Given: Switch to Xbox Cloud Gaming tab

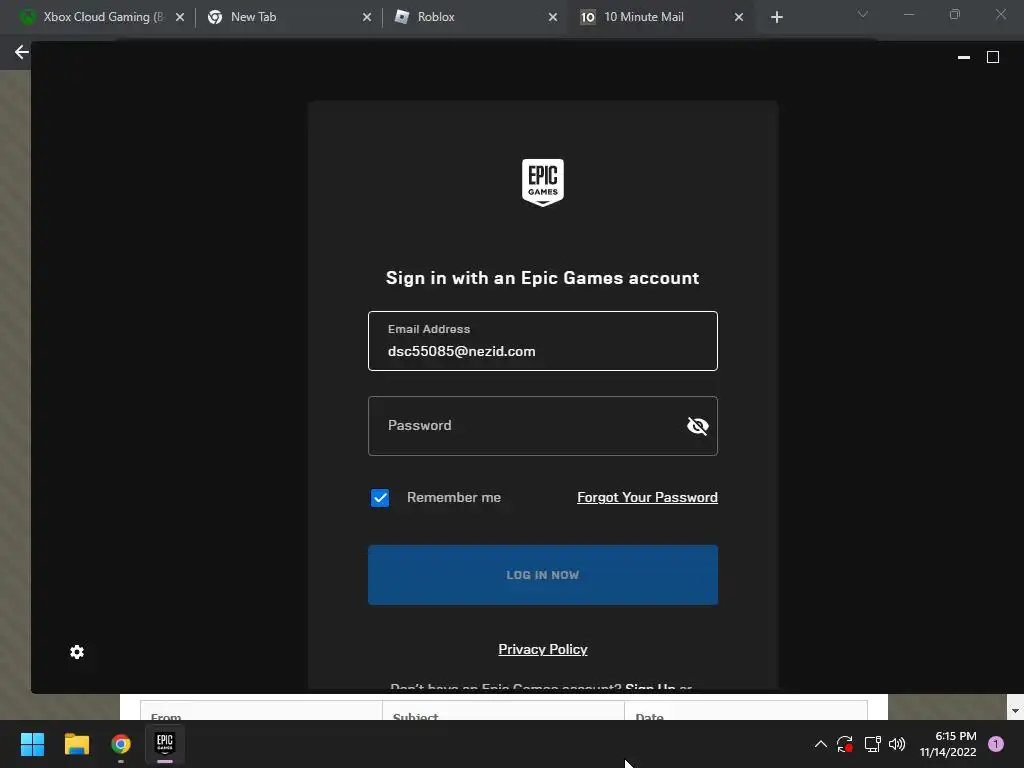Looking at the screenshot, I should (101, 17).
